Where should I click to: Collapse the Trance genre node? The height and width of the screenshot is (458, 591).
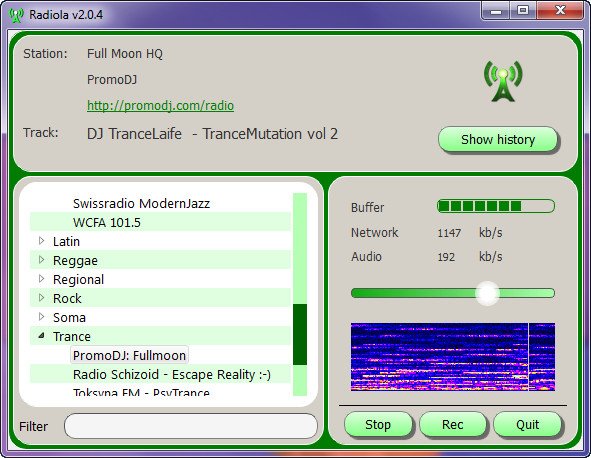point(41,335)
